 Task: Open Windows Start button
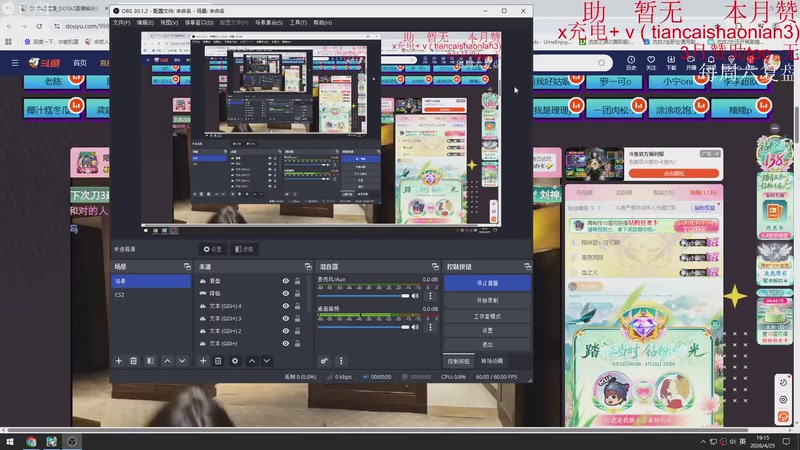(x=10, y=441)
